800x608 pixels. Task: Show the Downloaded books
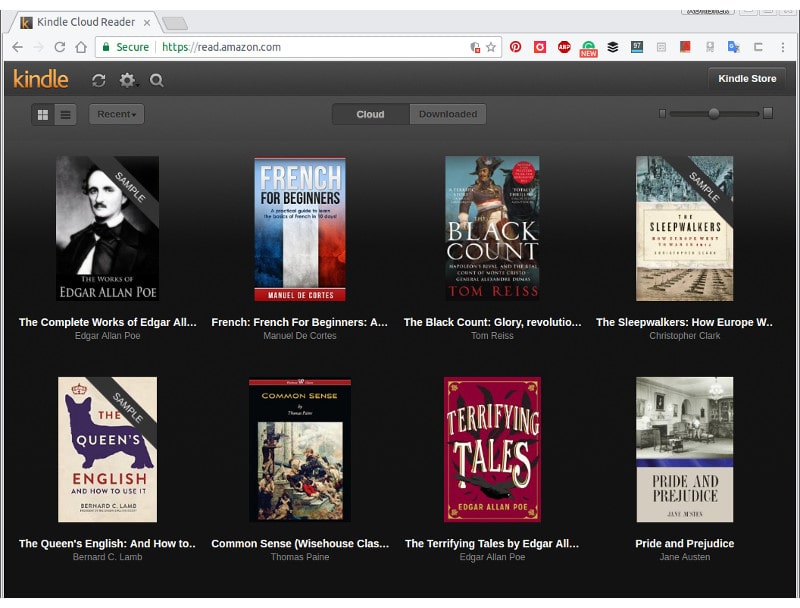(447, 114)
